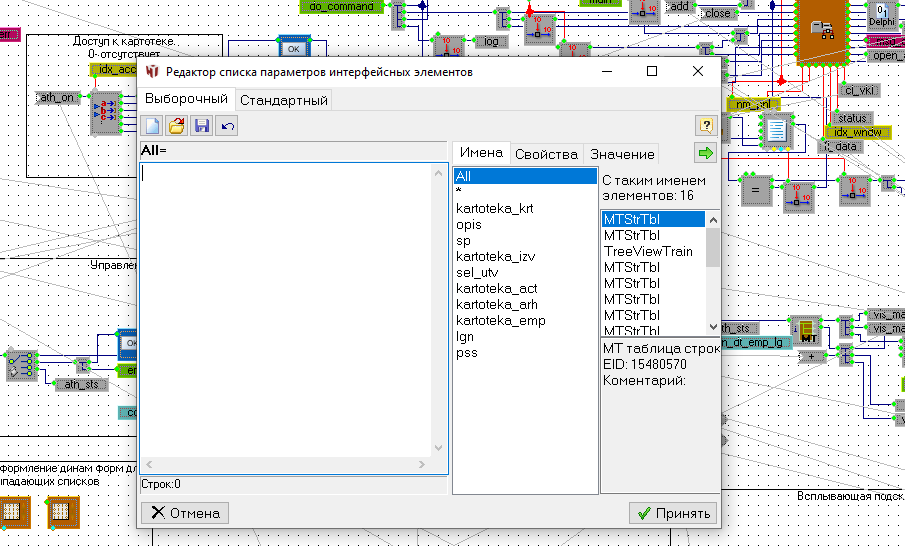Screen dimensions: 905x546
Task: Open help with the question mark icon
Action: tap(706, 125)
